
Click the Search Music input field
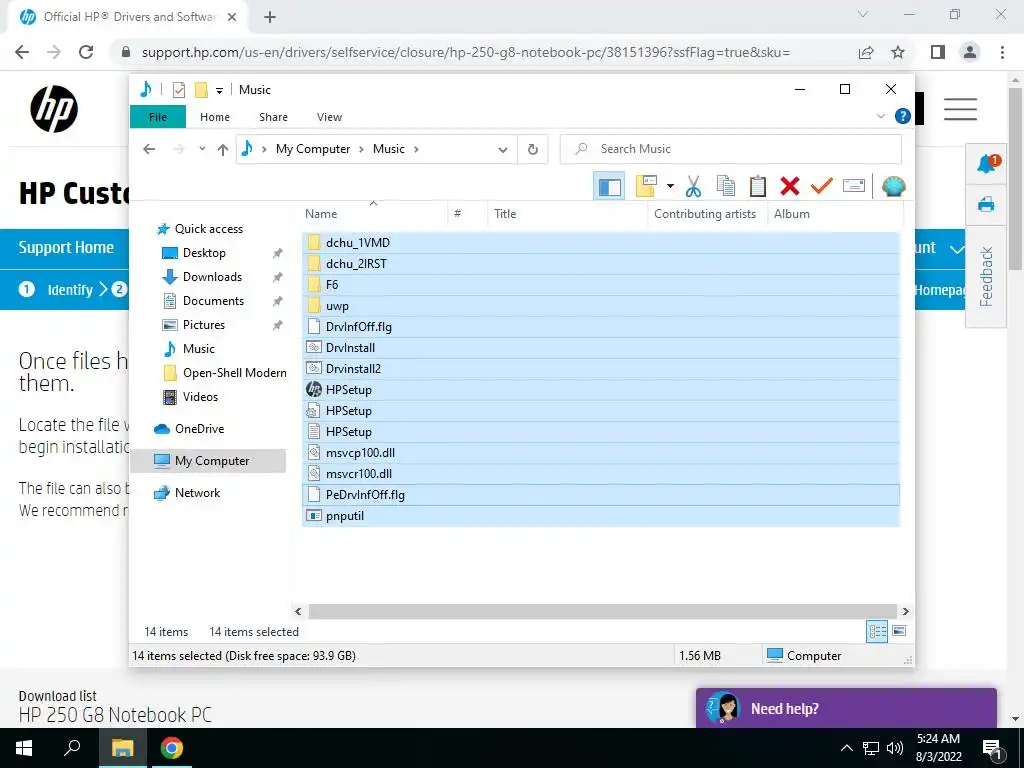pyautogui.click(x=731, y=149)
